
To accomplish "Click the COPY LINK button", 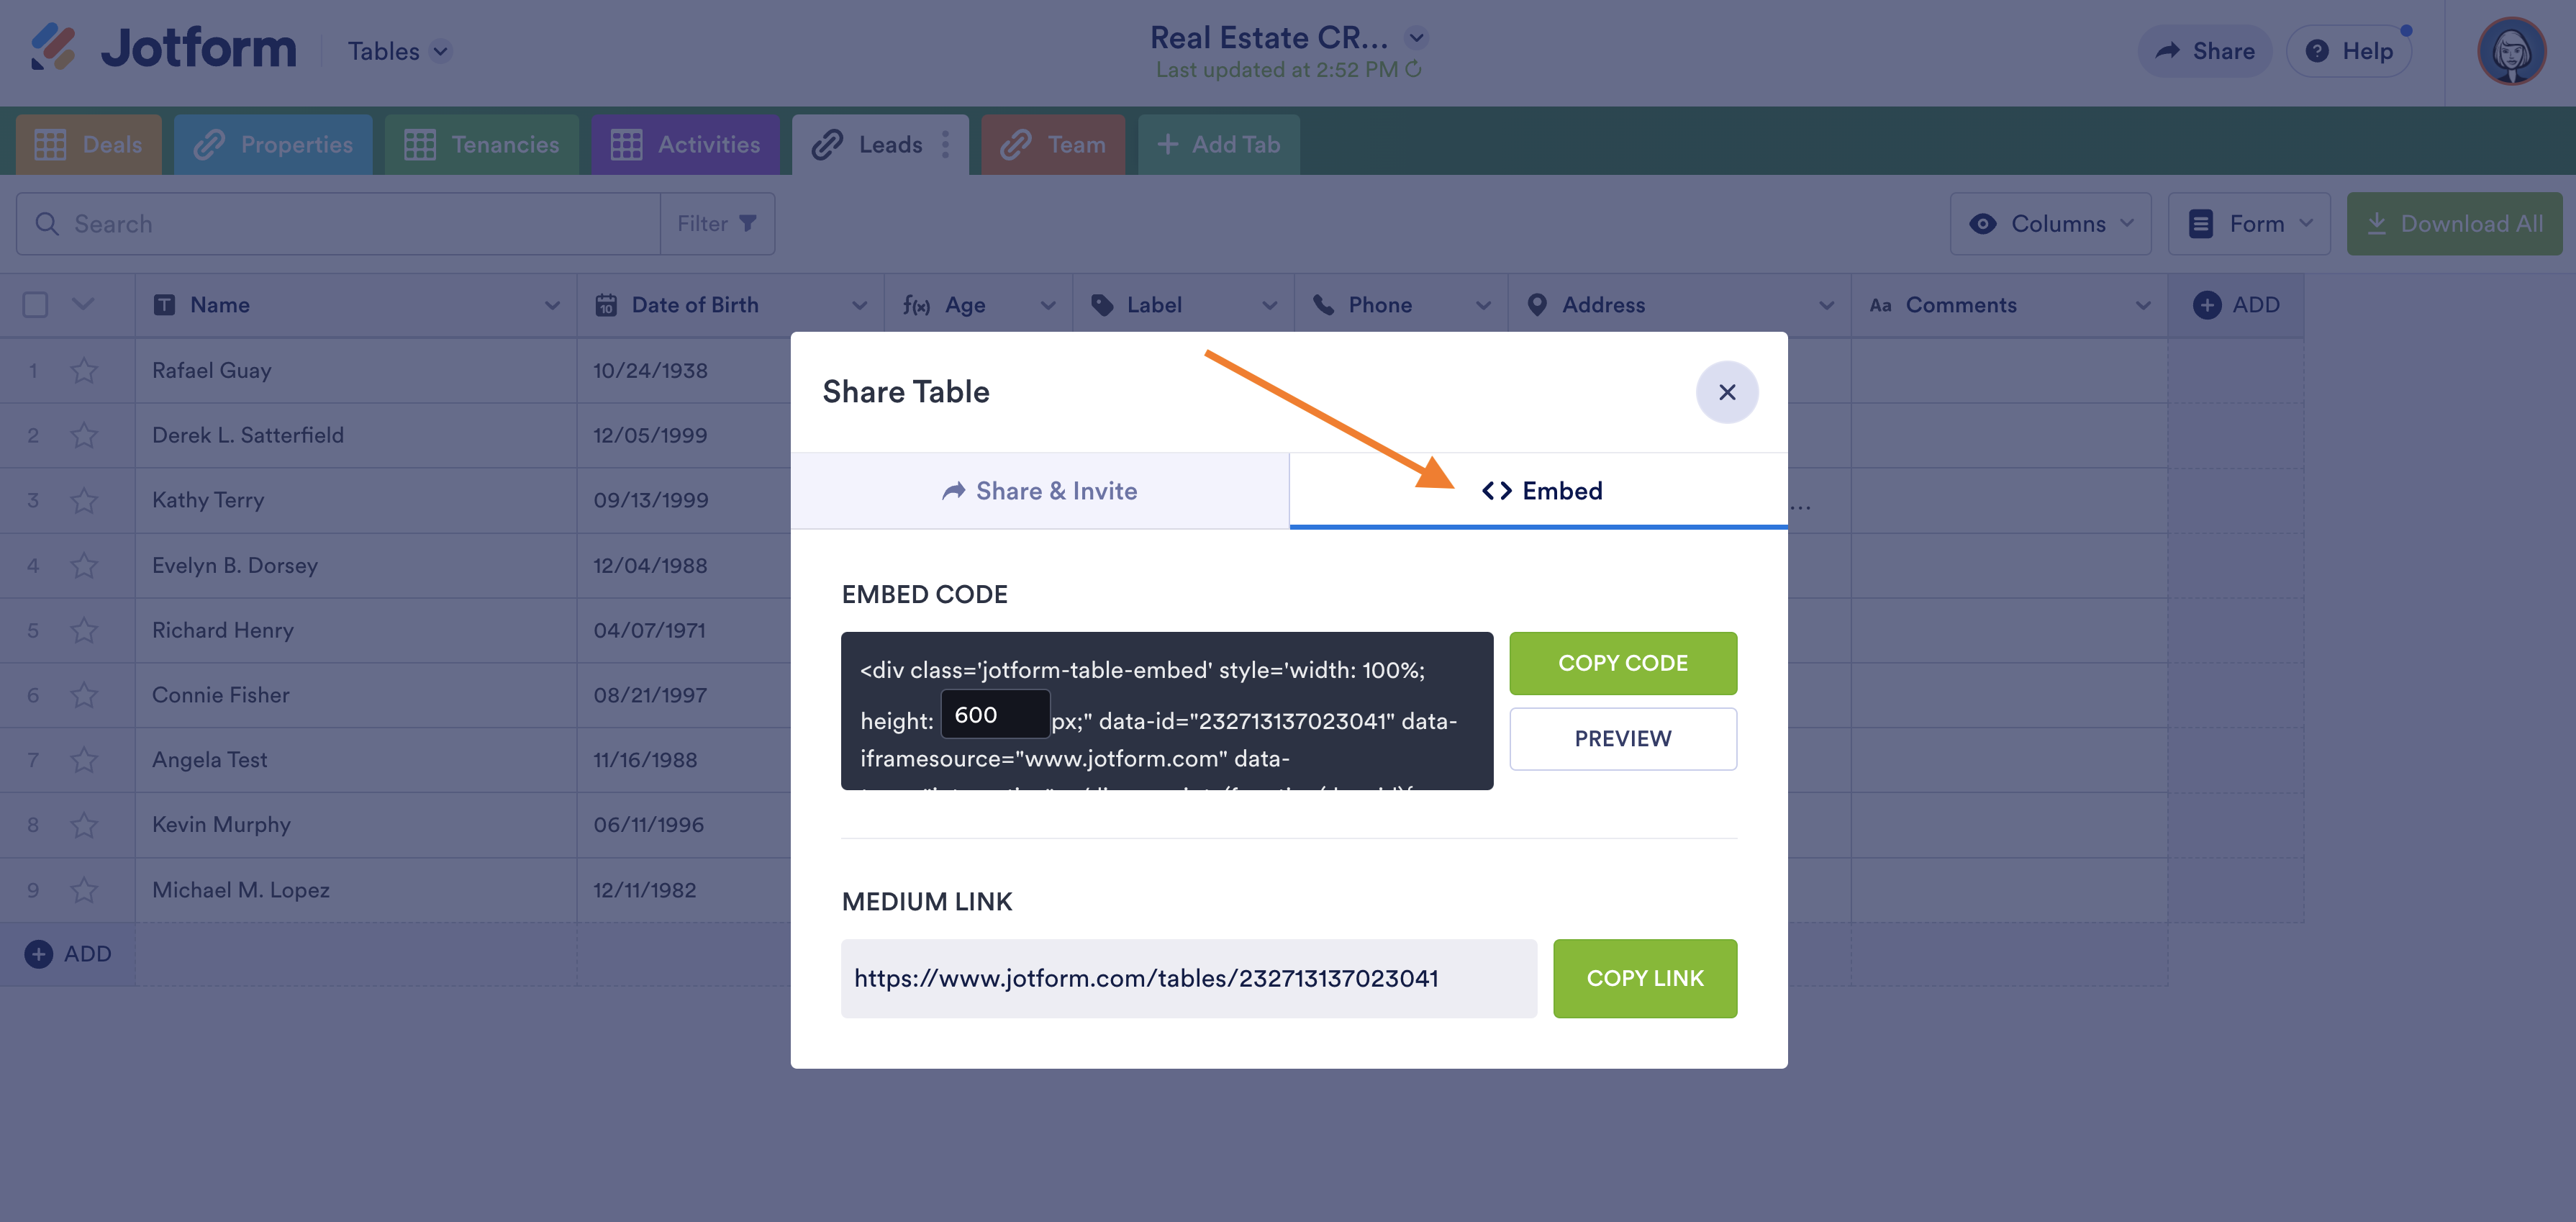I will point(1644,978).
